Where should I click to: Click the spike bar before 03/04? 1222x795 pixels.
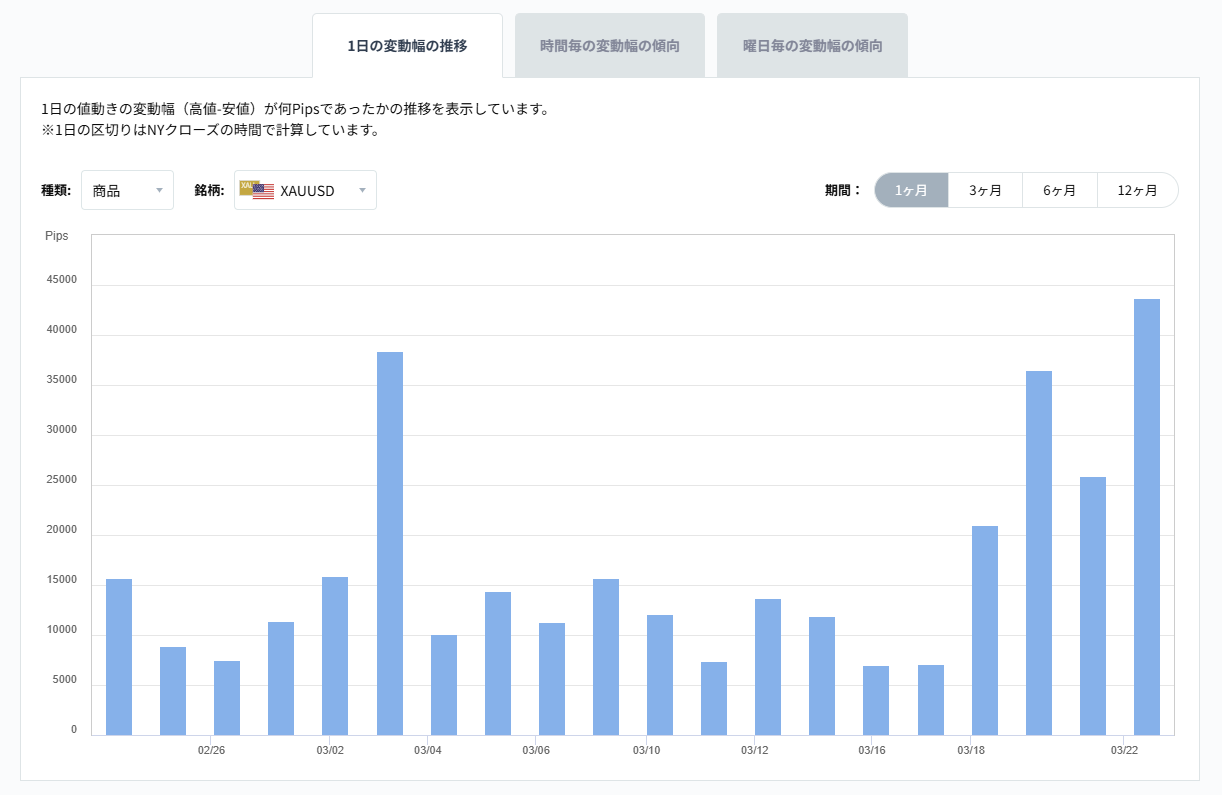tap(389, 540)
